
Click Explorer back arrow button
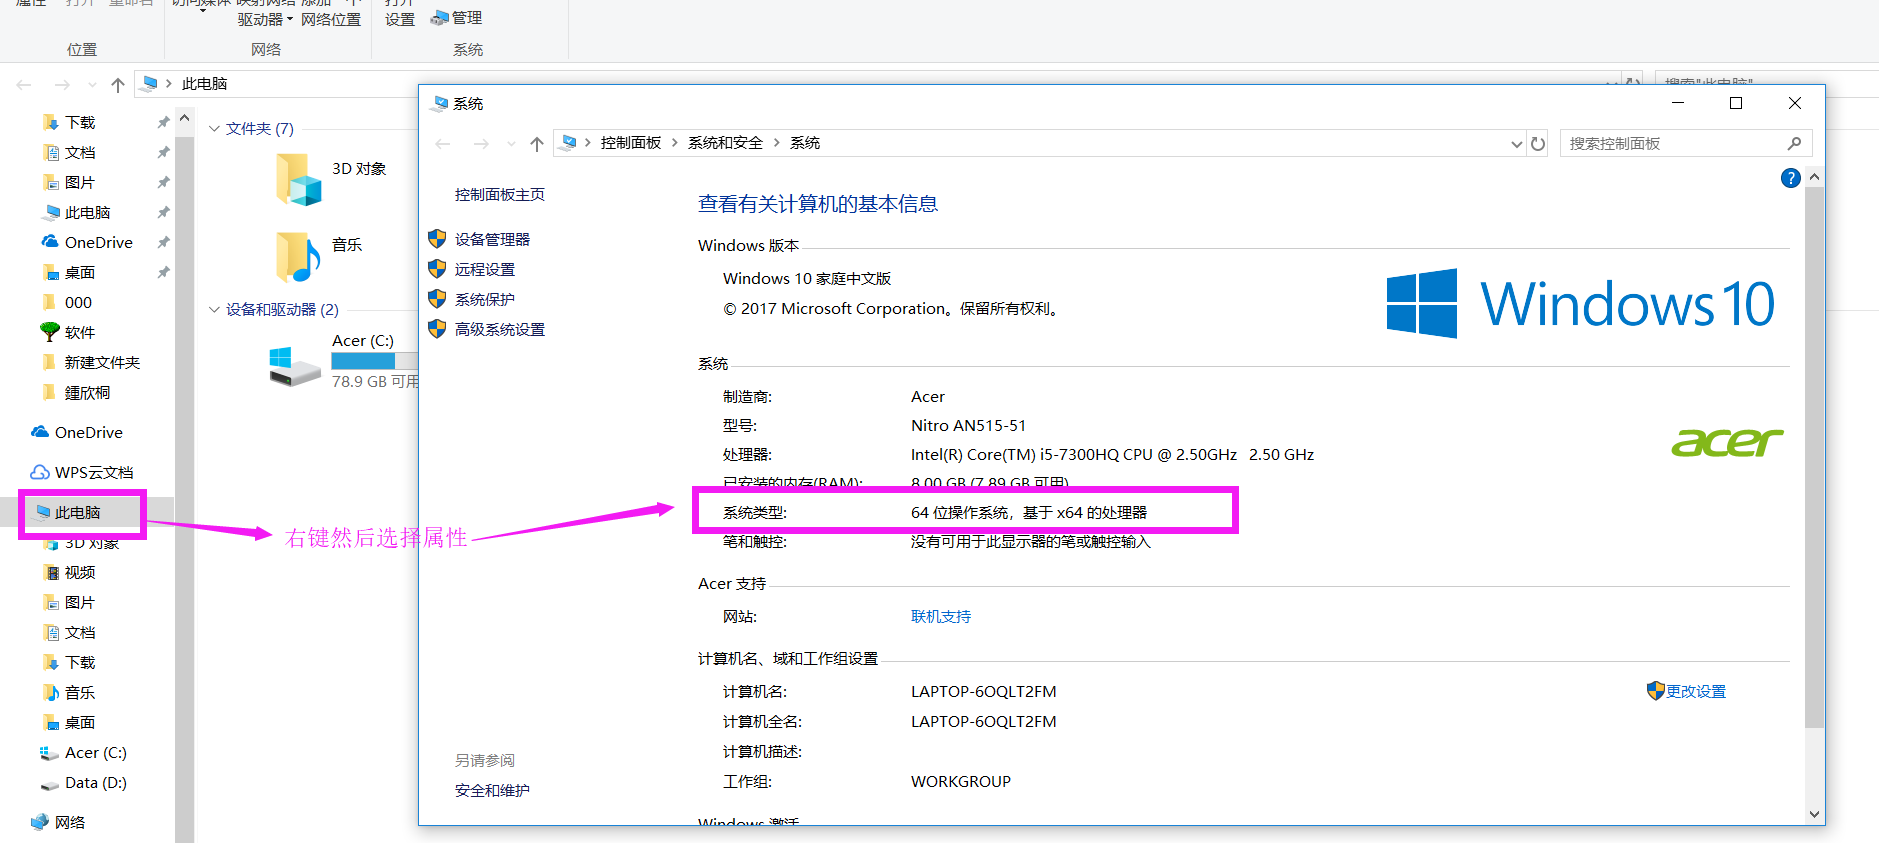(24, 85)
